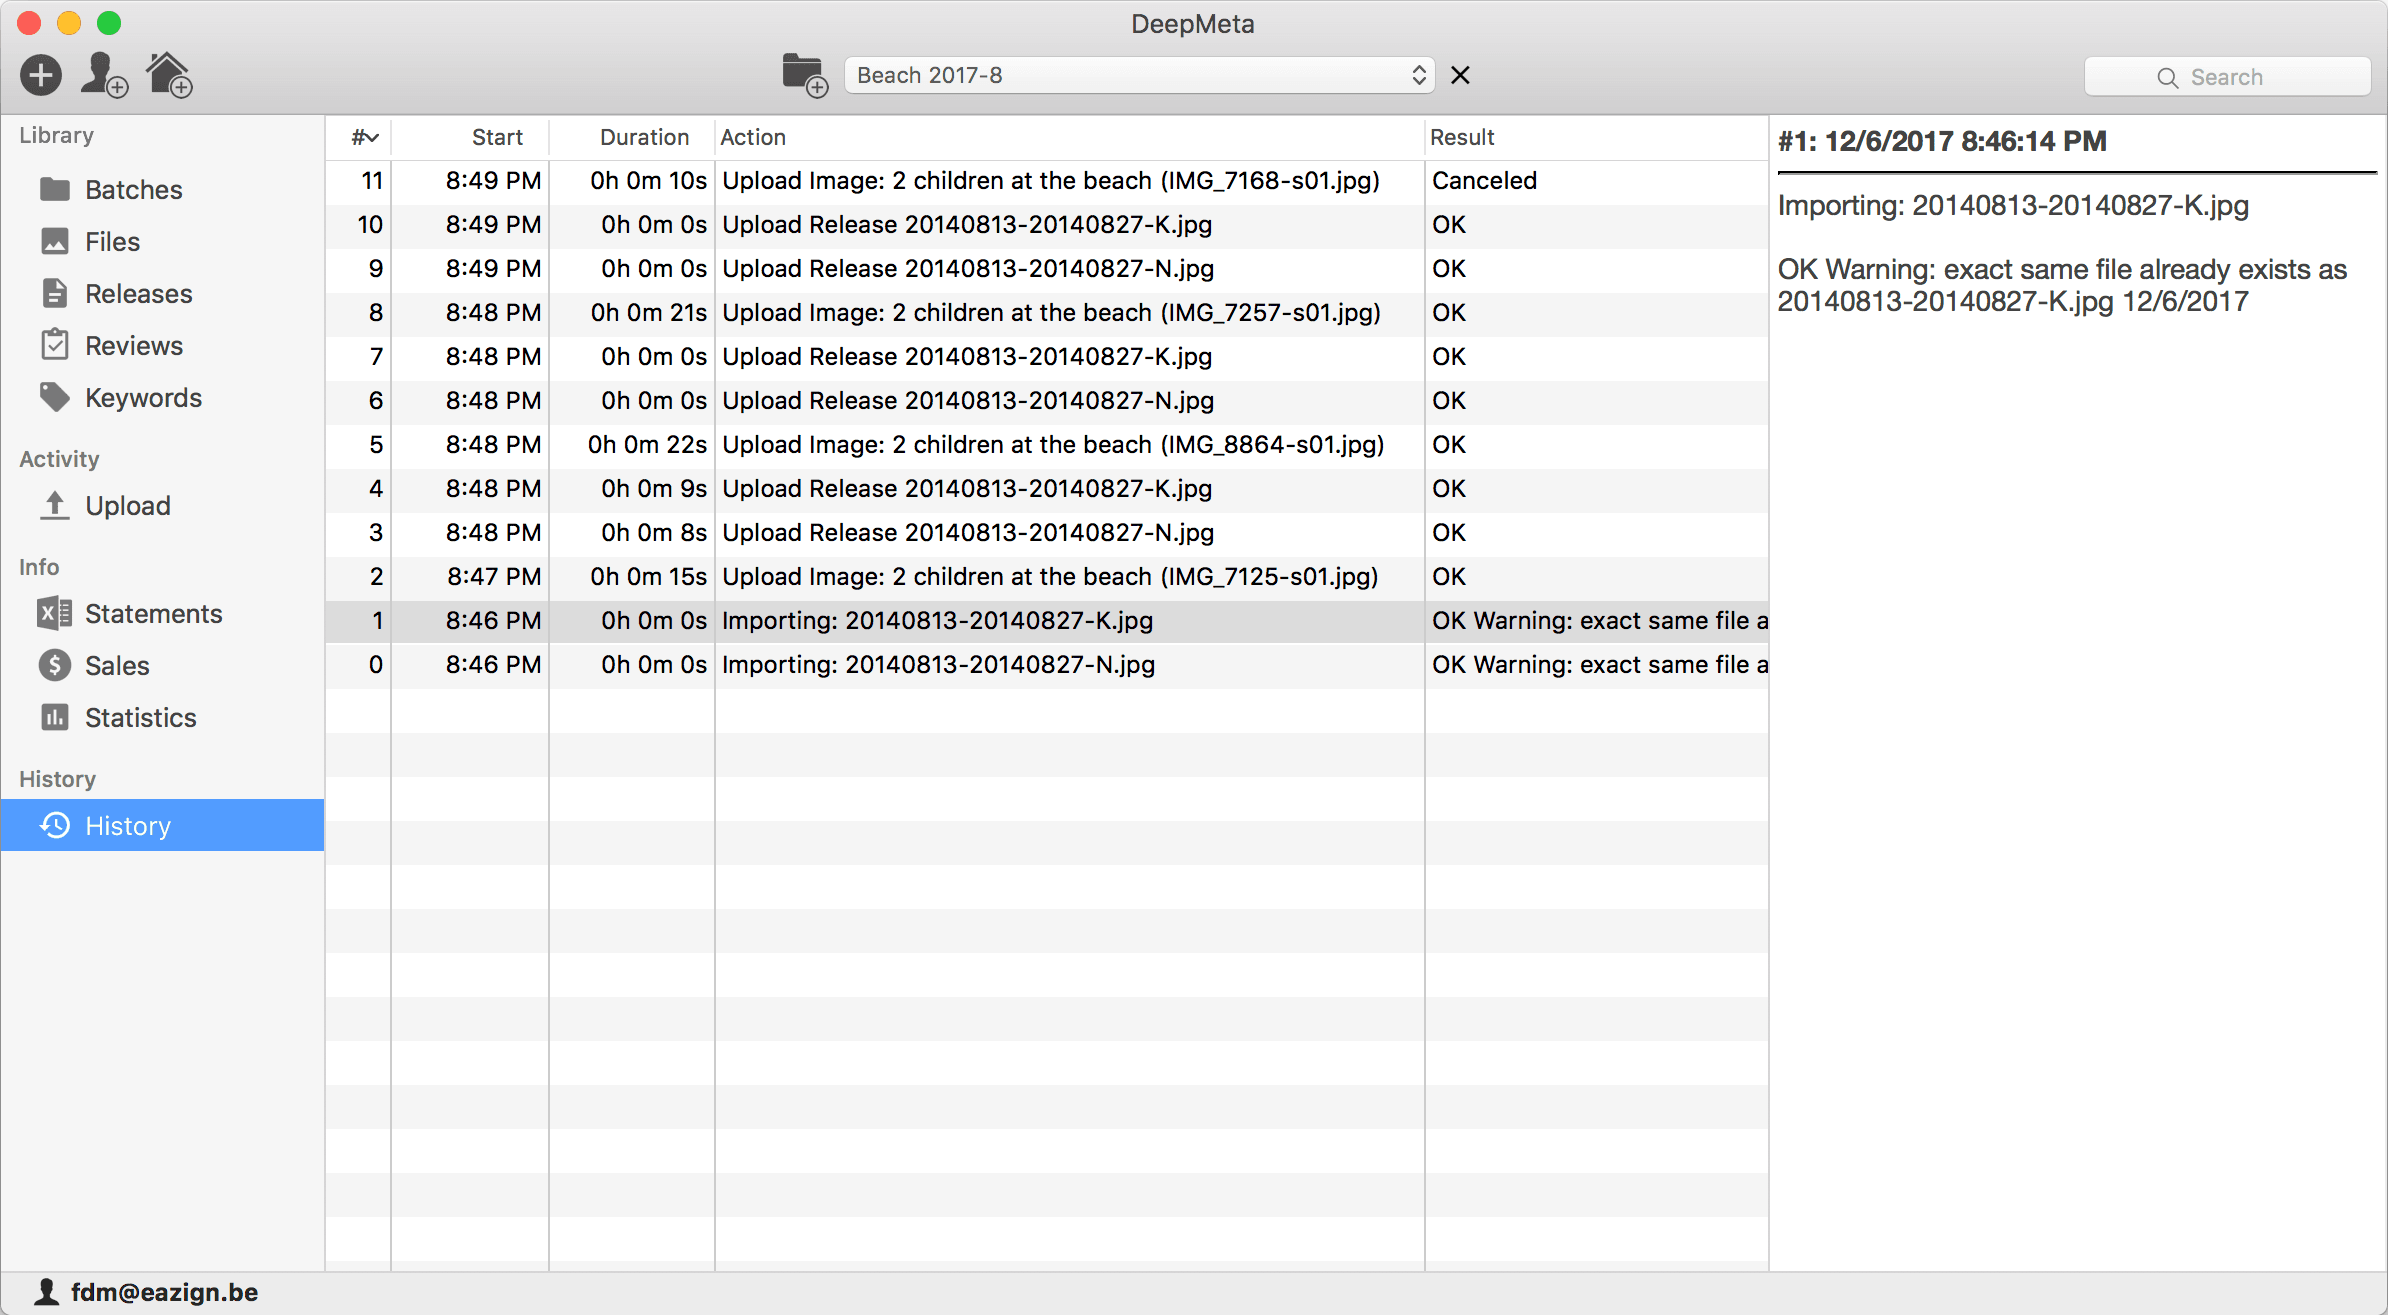This screenshot has width=2388, height=1315.
Task: Open Releases in the sidebar
Action: pos(162,293)
